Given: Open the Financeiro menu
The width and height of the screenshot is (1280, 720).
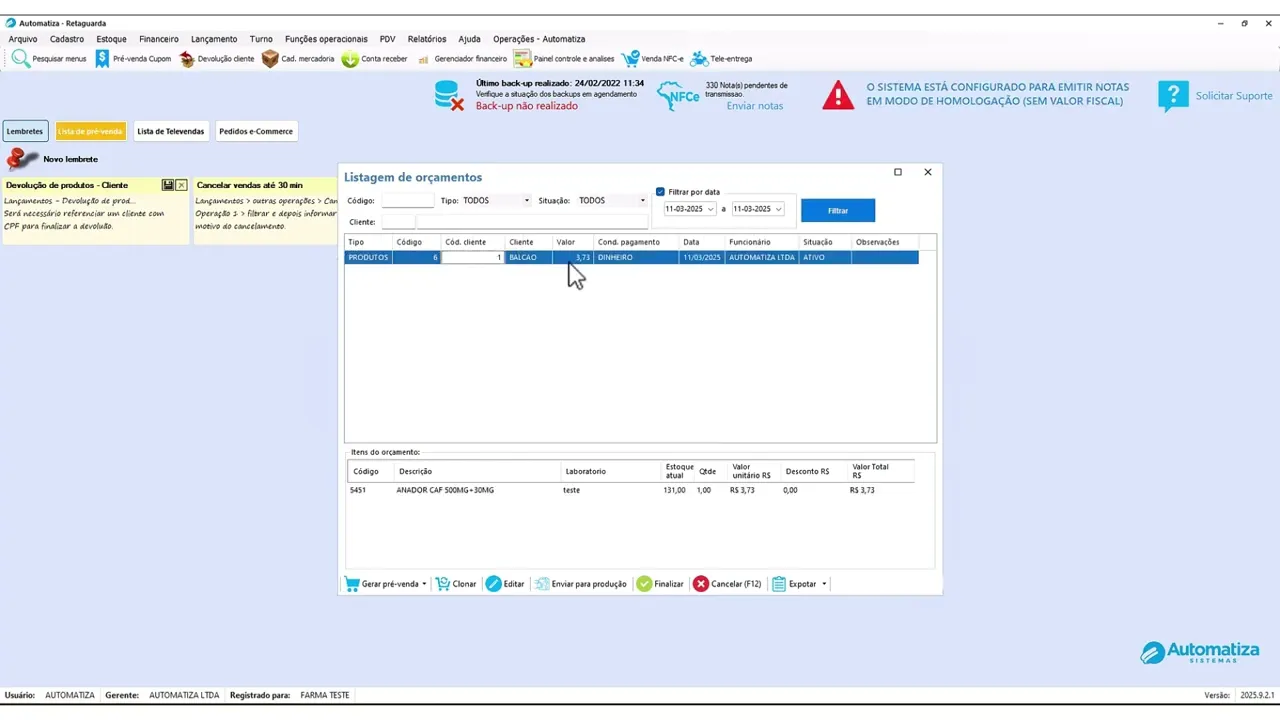Looking at the screenshot, I should (x=159, y=39).
